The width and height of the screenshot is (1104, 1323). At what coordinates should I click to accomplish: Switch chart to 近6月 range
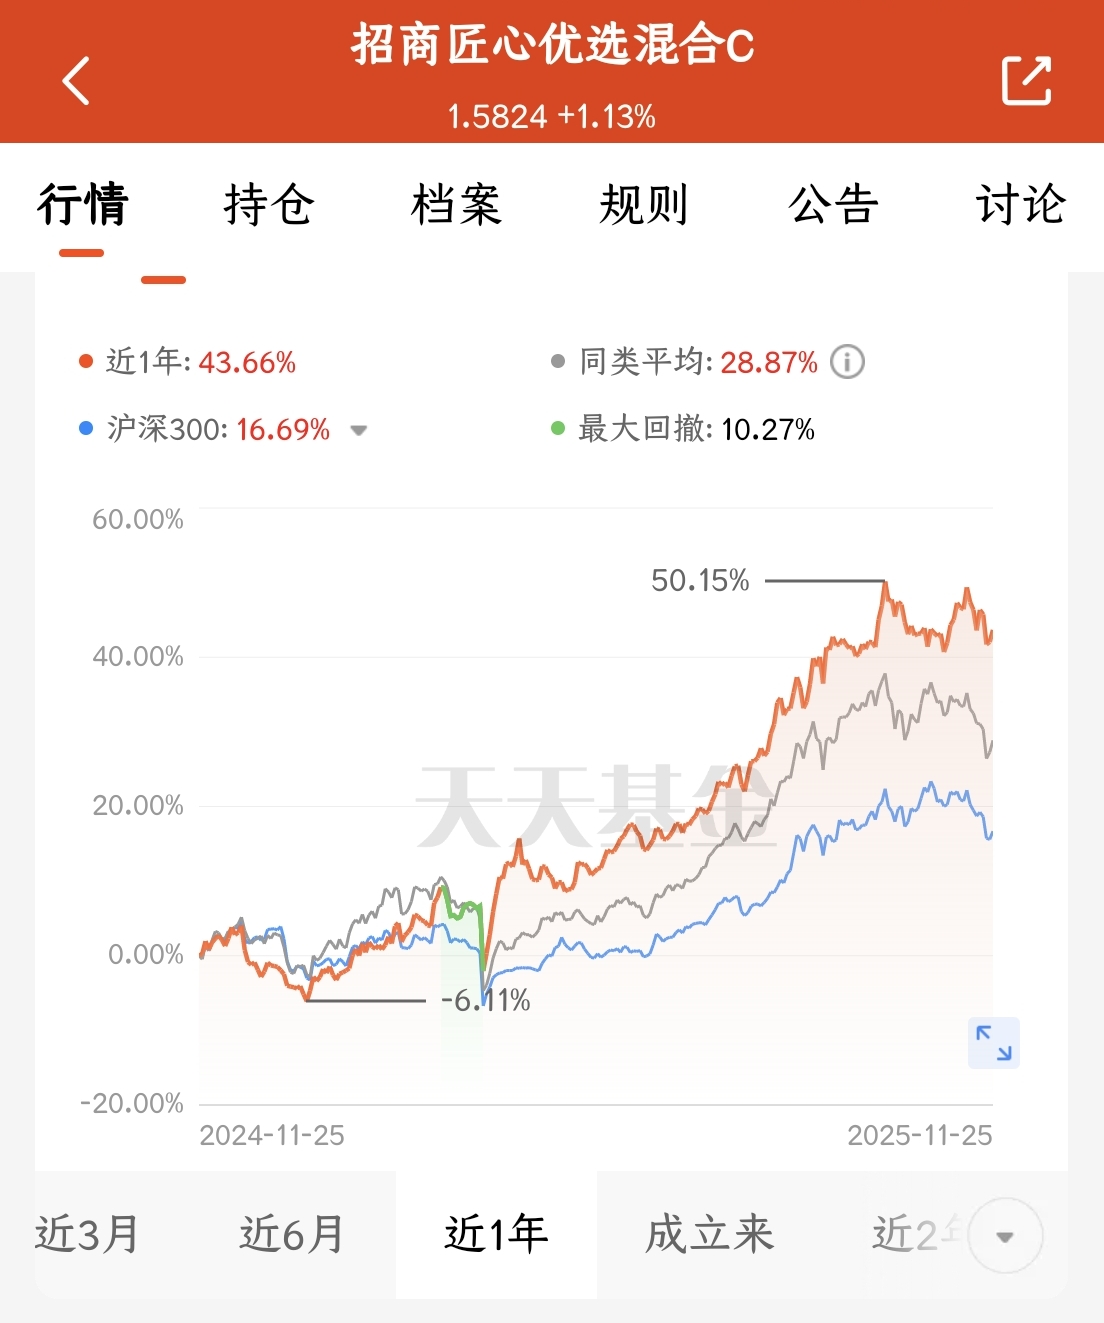(x=292, y=1235)
